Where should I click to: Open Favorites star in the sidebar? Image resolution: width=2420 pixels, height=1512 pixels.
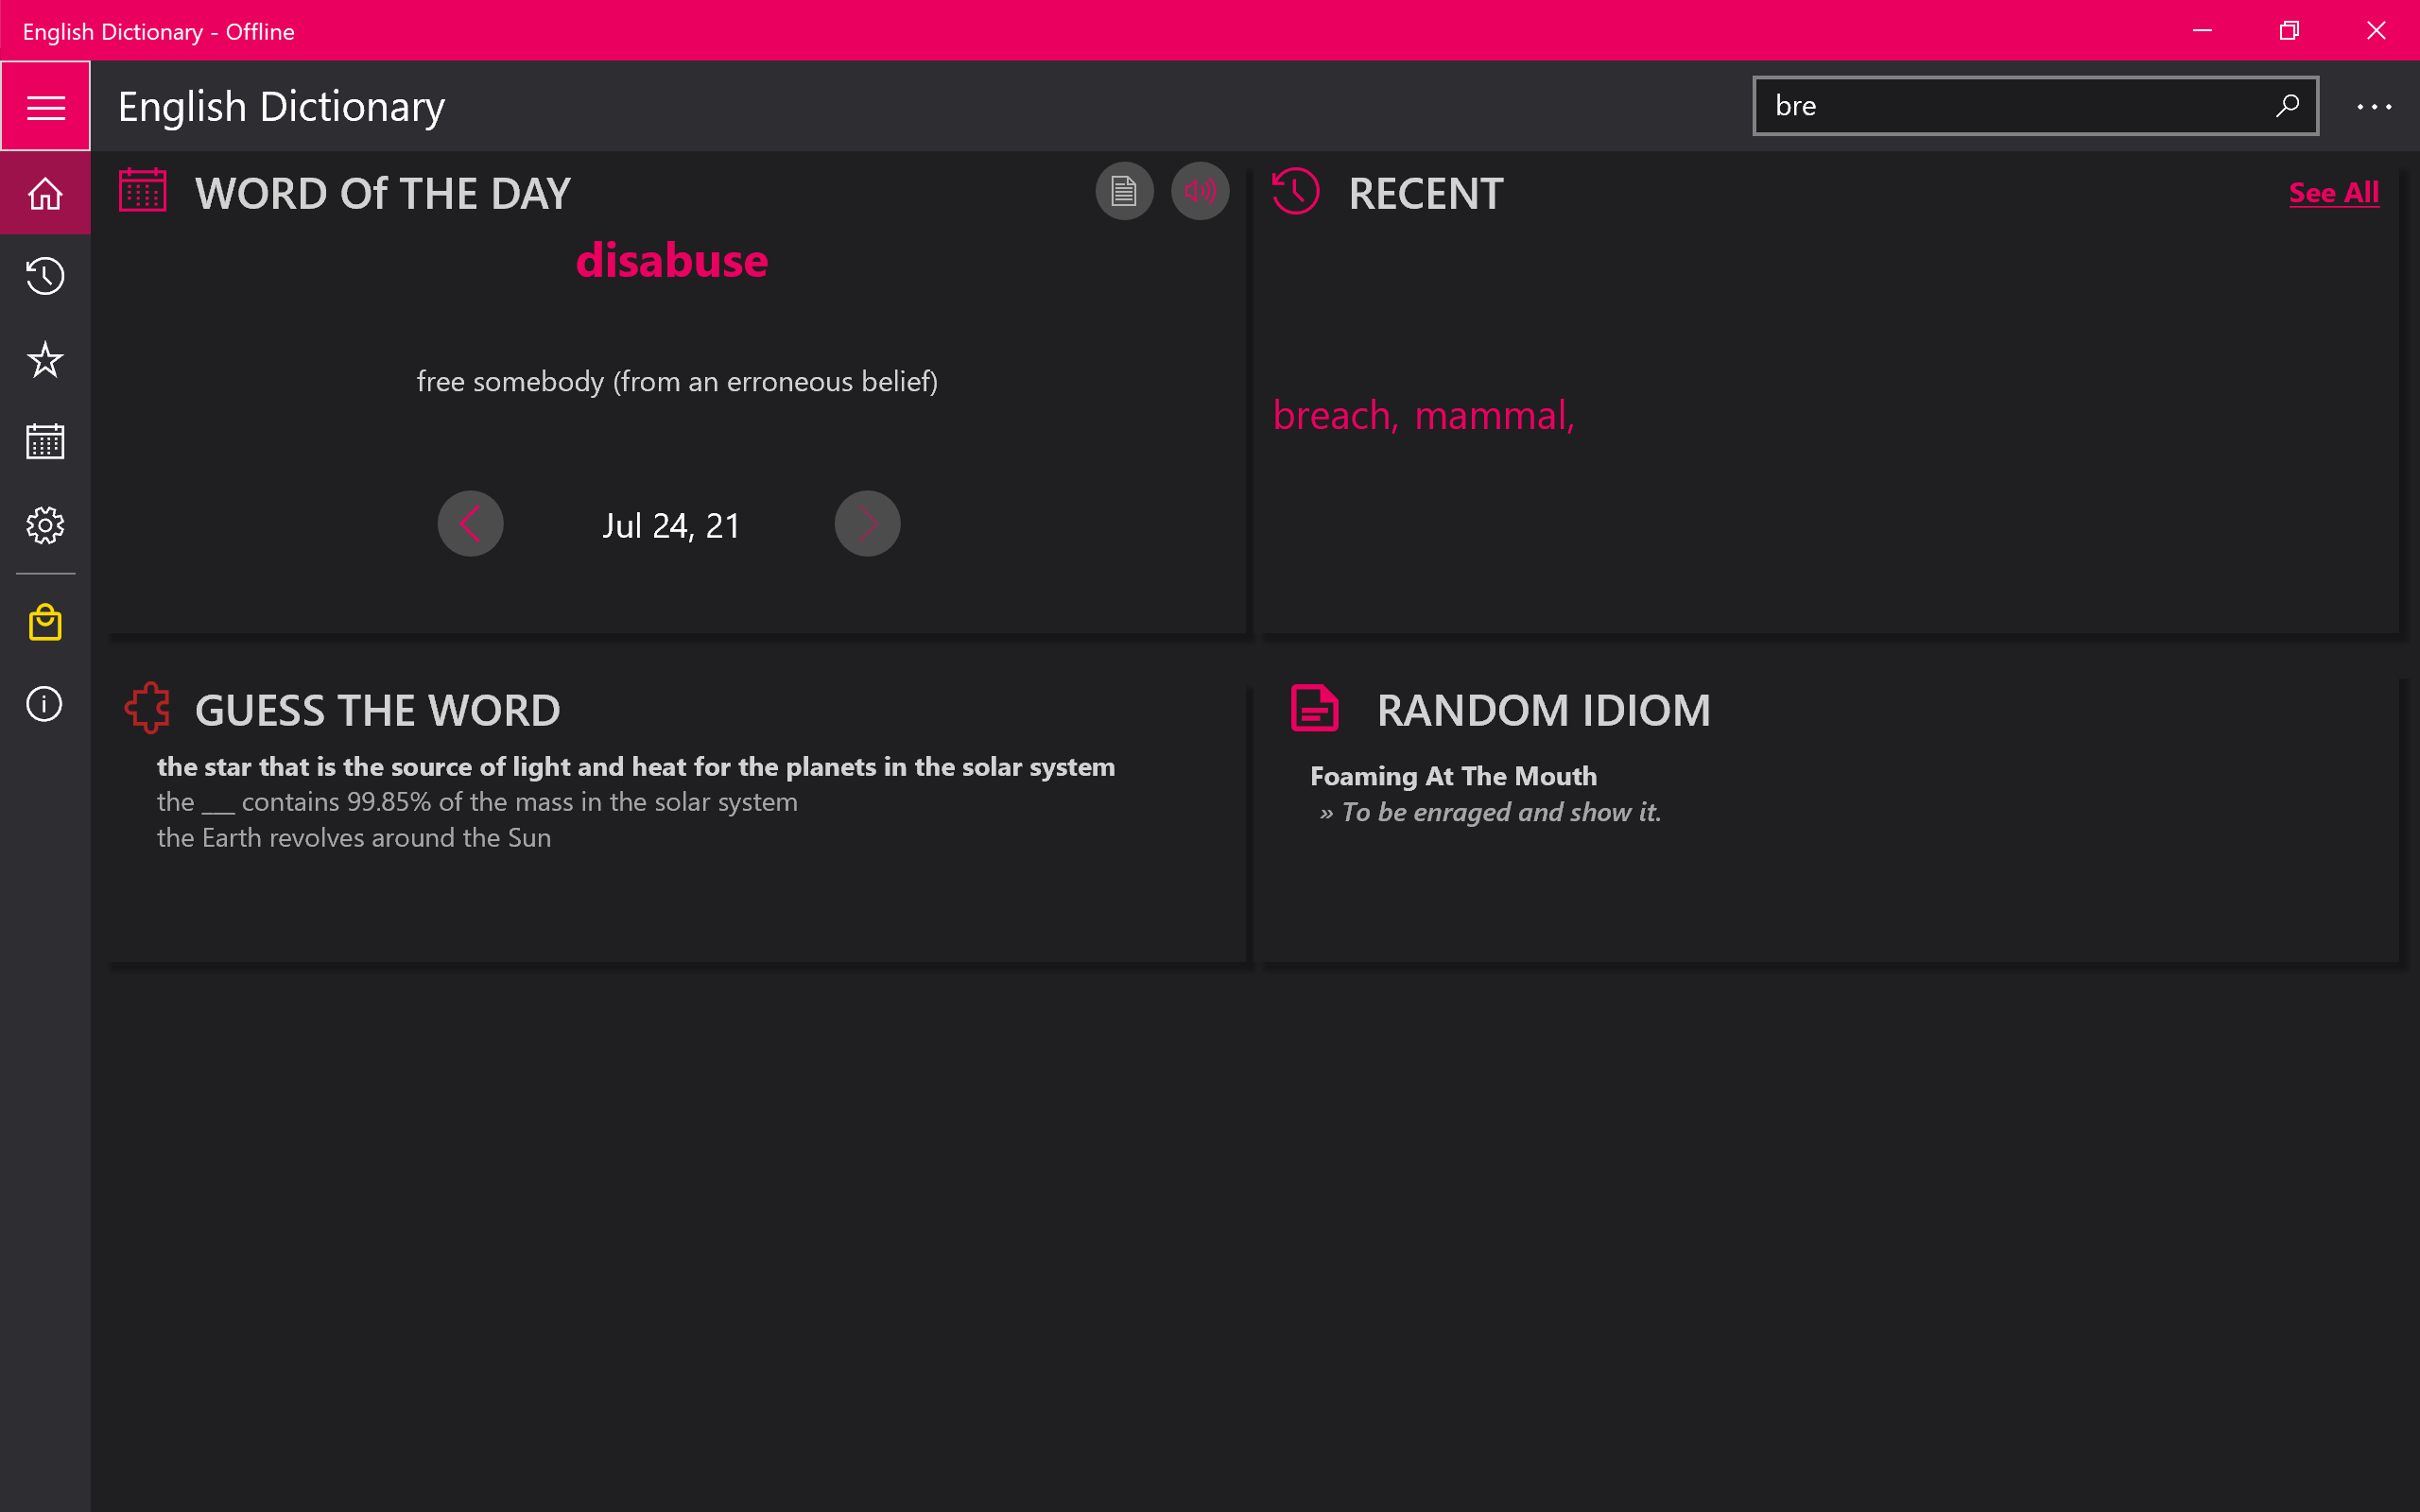[45, 359]
